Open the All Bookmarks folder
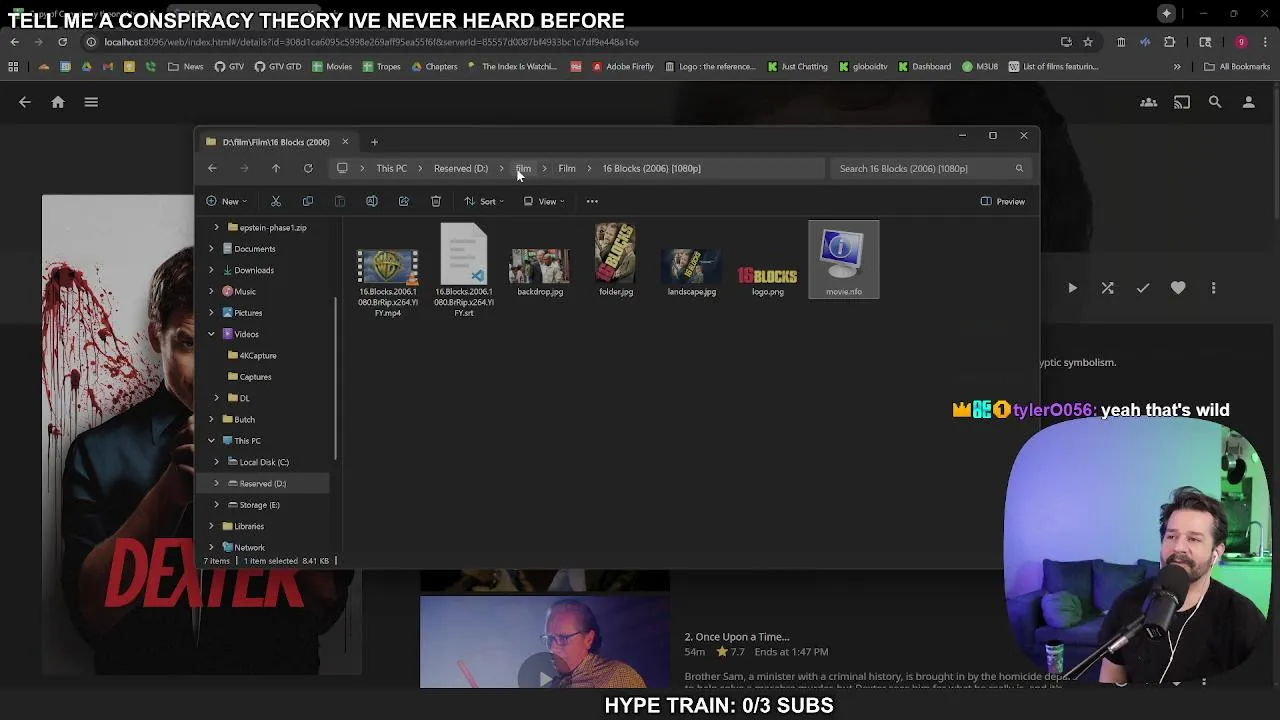 click(x=1237, y=67)
